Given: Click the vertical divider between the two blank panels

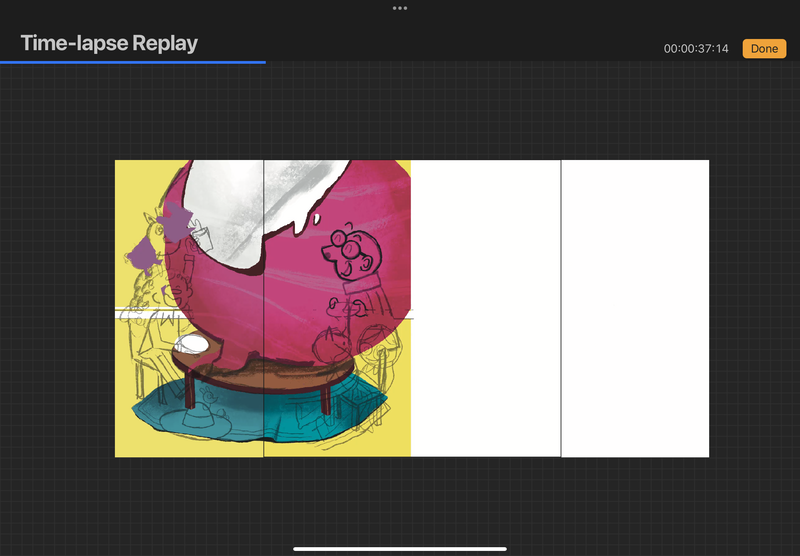Looking at the screenshot, I should (x=561, y=308).
